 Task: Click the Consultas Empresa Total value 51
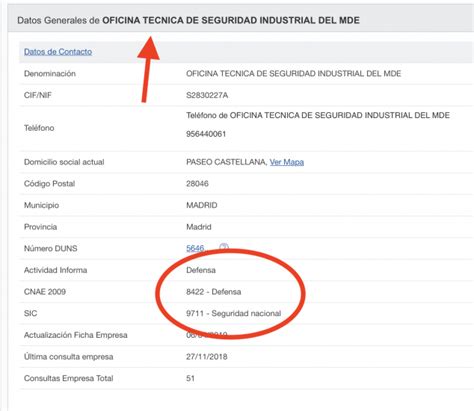190,378
